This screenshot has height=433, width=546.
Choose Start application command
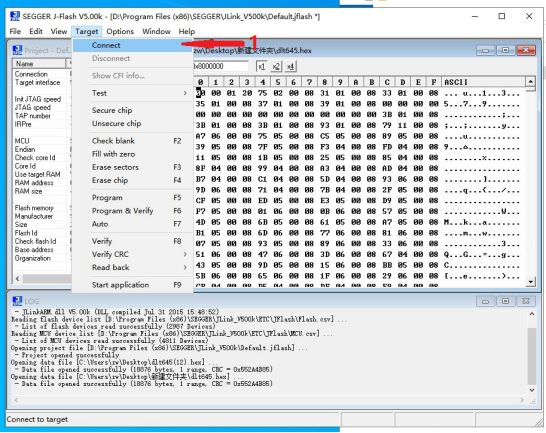tap(132, 285)
